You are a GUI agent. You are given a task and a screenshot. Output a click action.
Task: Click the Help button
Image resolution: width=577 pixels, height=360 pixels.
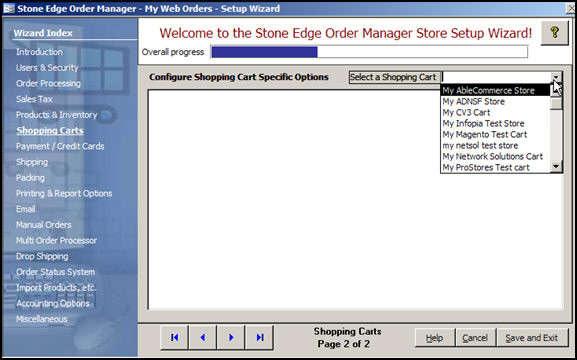pos(434,338)
